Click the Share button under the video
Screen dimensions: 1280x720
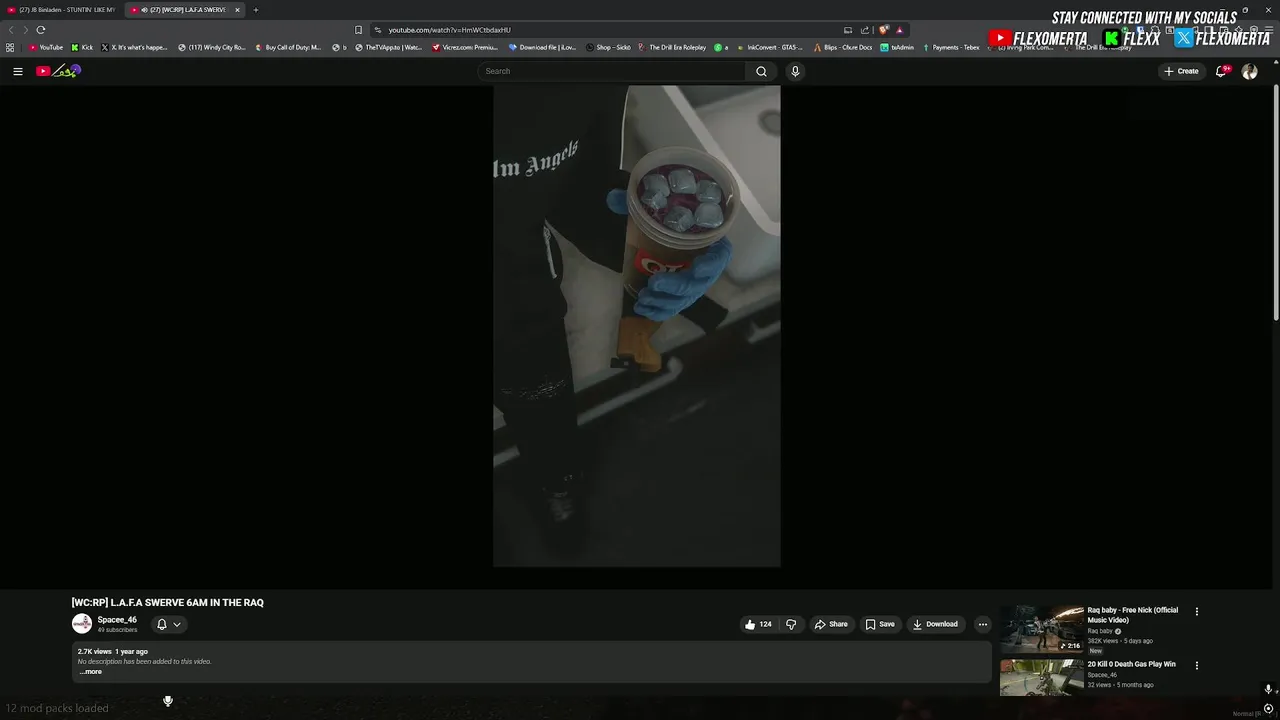(x=831, y=624)
